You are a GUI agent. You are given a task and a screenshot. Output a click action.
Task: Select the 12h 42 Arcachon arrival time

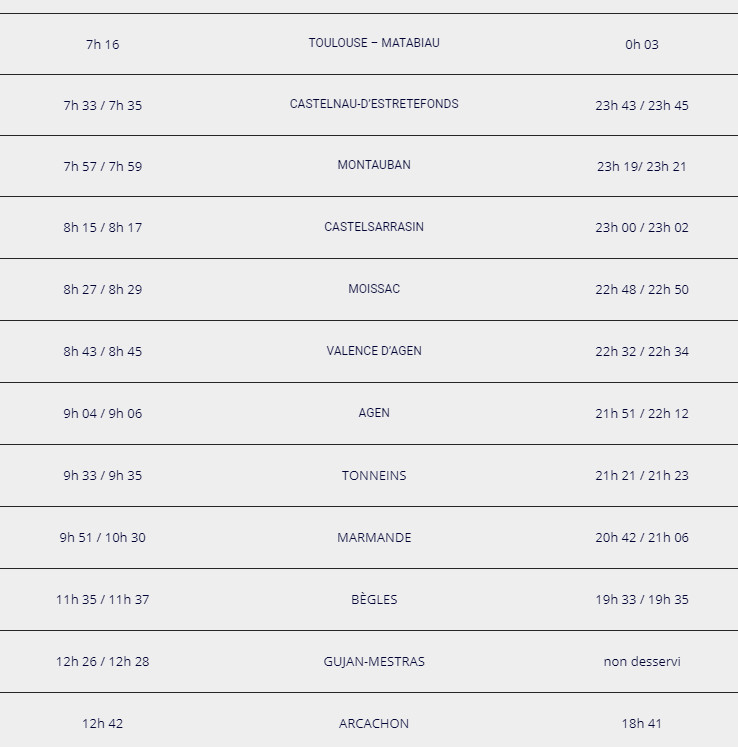pos(102,723)
